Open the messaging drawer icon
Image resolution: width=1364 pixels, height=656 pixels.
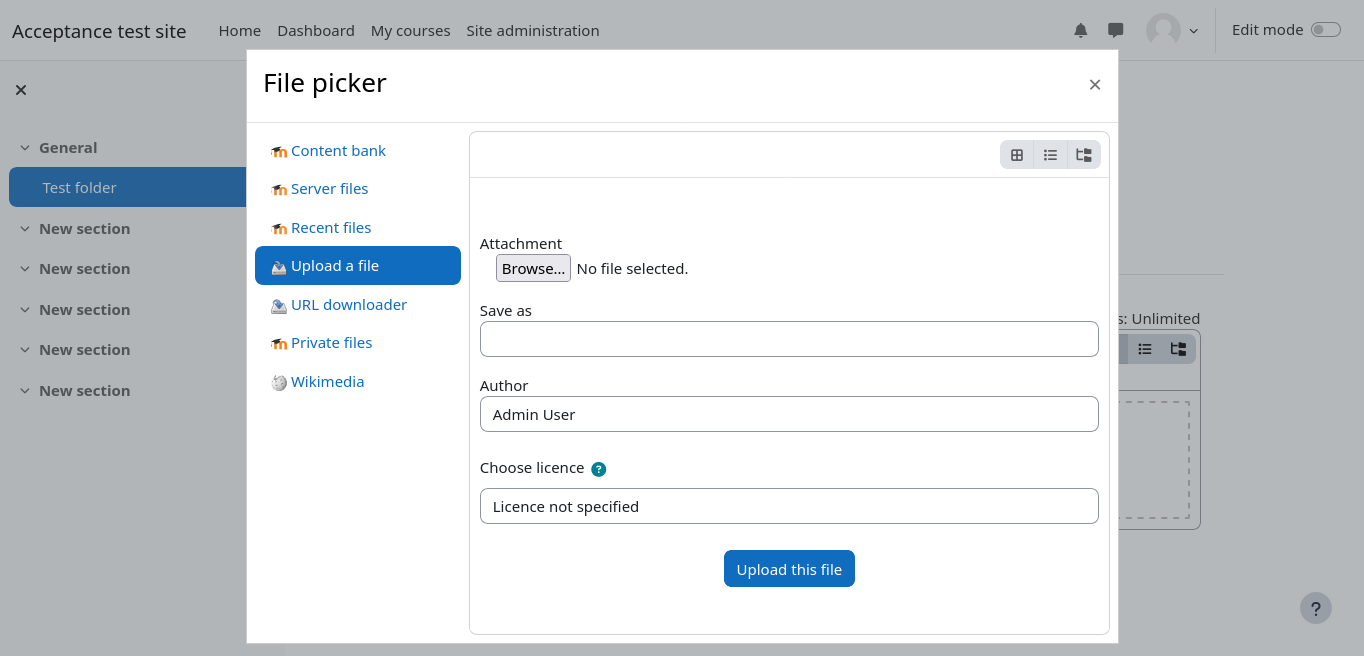click(x=1116, y=31)
